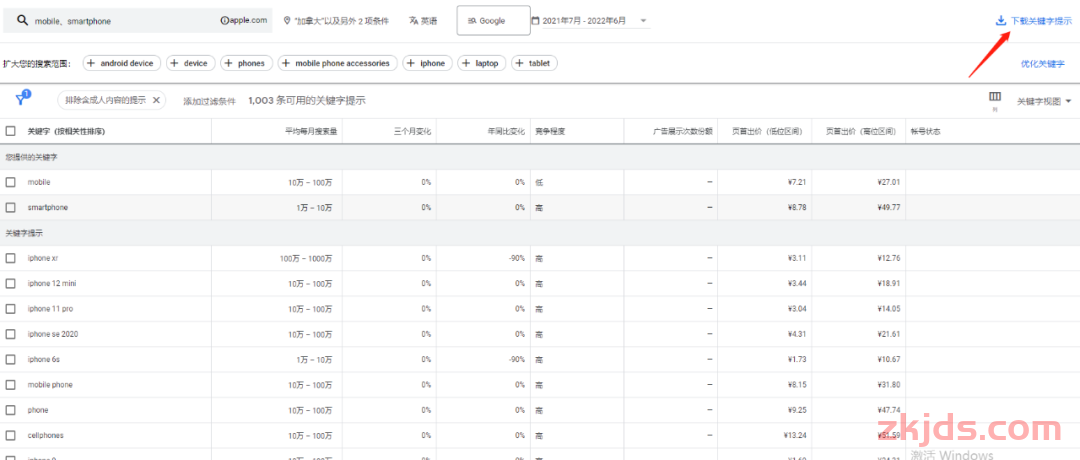Add 'laptop' suggestion chip
Screen dimensions: 1080x460
coord(482,63)
